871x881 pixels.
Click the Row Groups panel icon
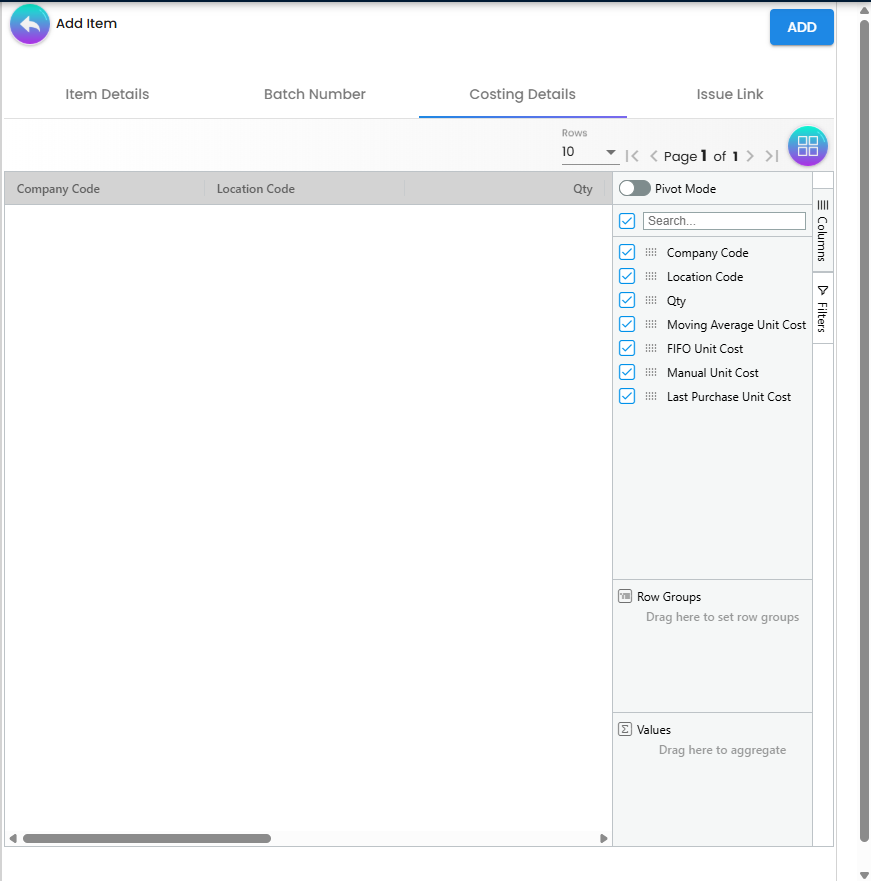coord(624,596)
